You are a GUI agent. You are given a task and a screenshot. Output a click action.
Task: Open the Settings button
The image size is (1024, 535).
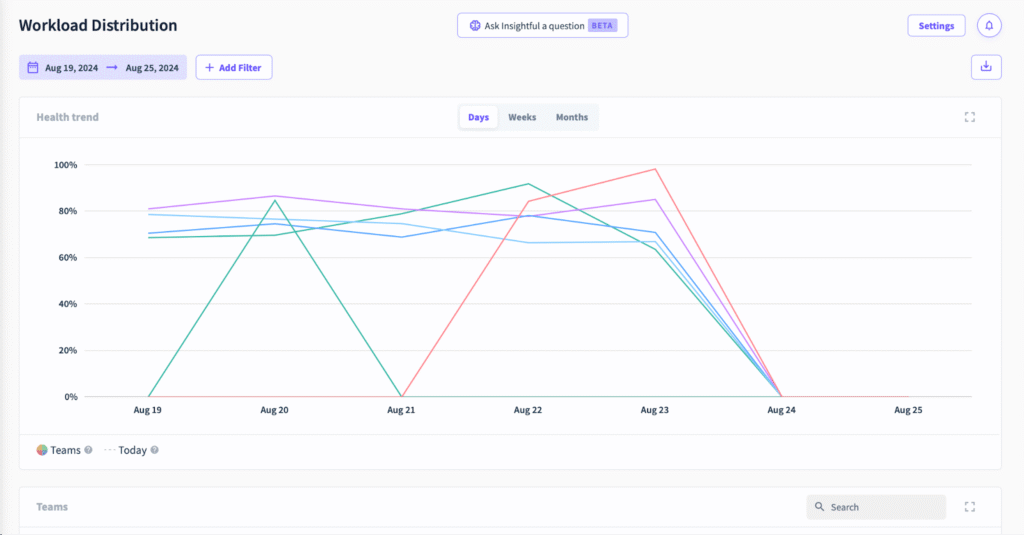936,26
